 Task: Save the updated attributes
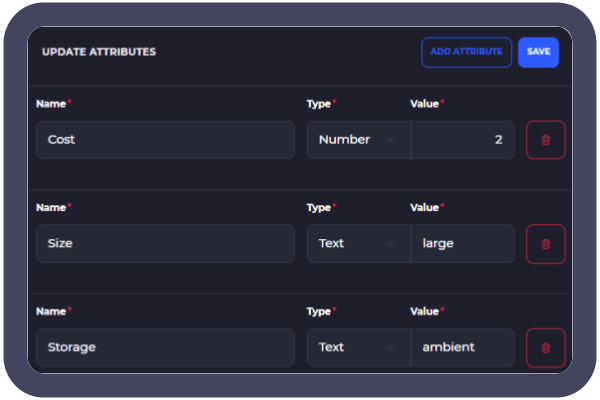(x=538, y=52)
